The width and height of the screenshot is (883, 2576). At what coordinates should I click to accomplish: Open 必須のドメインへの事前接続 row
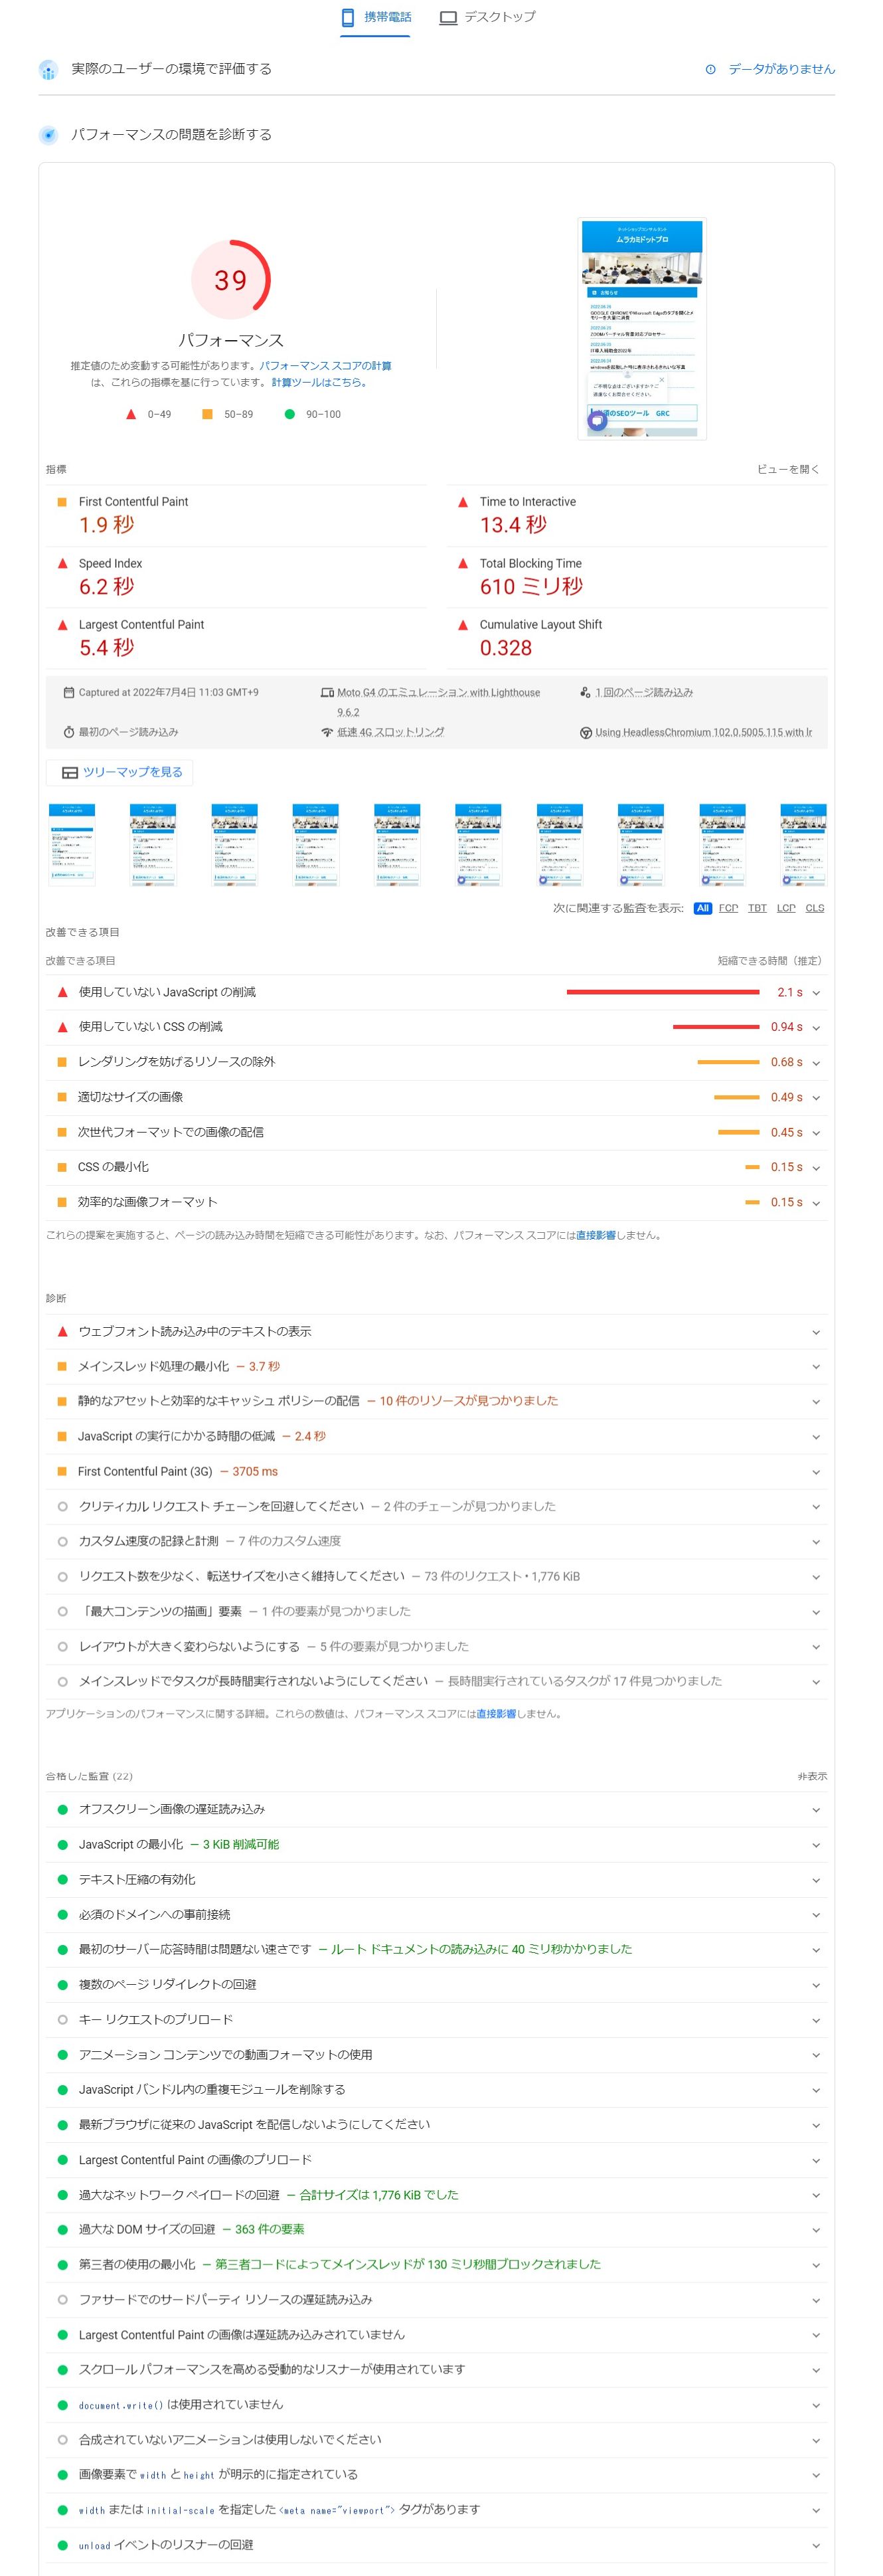click(436, 1915)
